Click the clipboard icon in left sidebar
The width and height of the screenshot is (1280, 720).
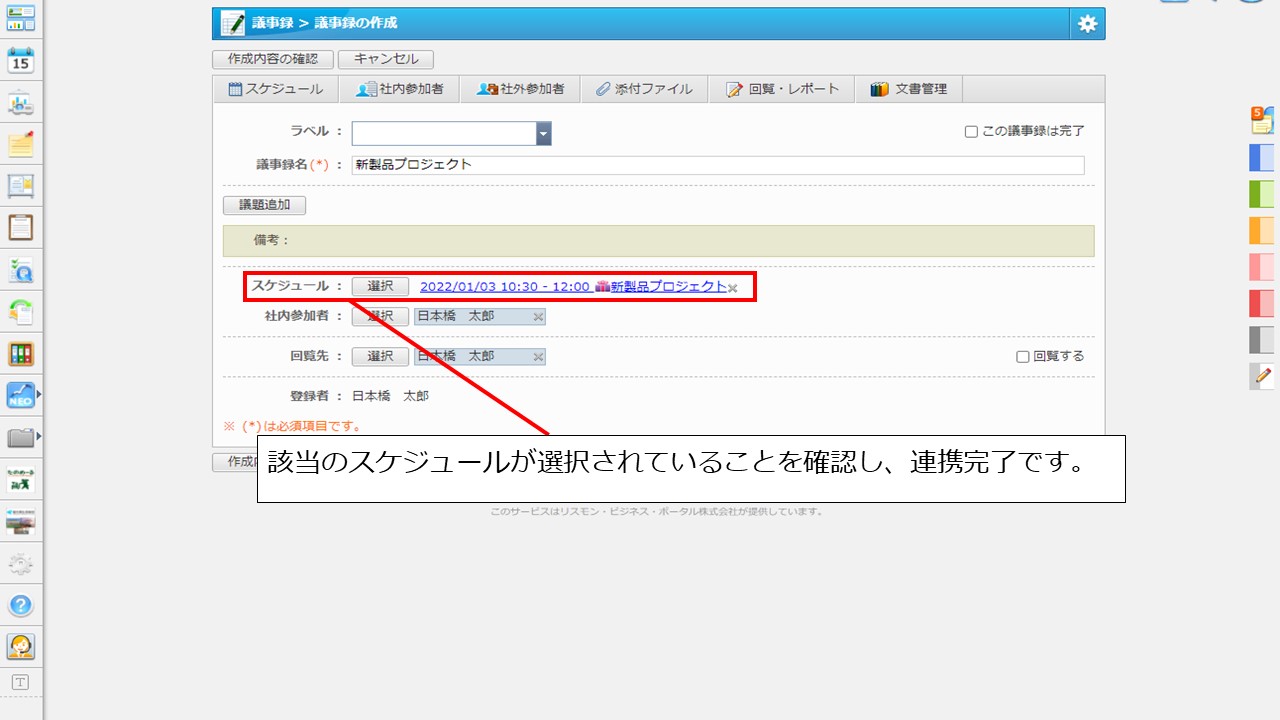pyautogui.click(x=21, y=228)
